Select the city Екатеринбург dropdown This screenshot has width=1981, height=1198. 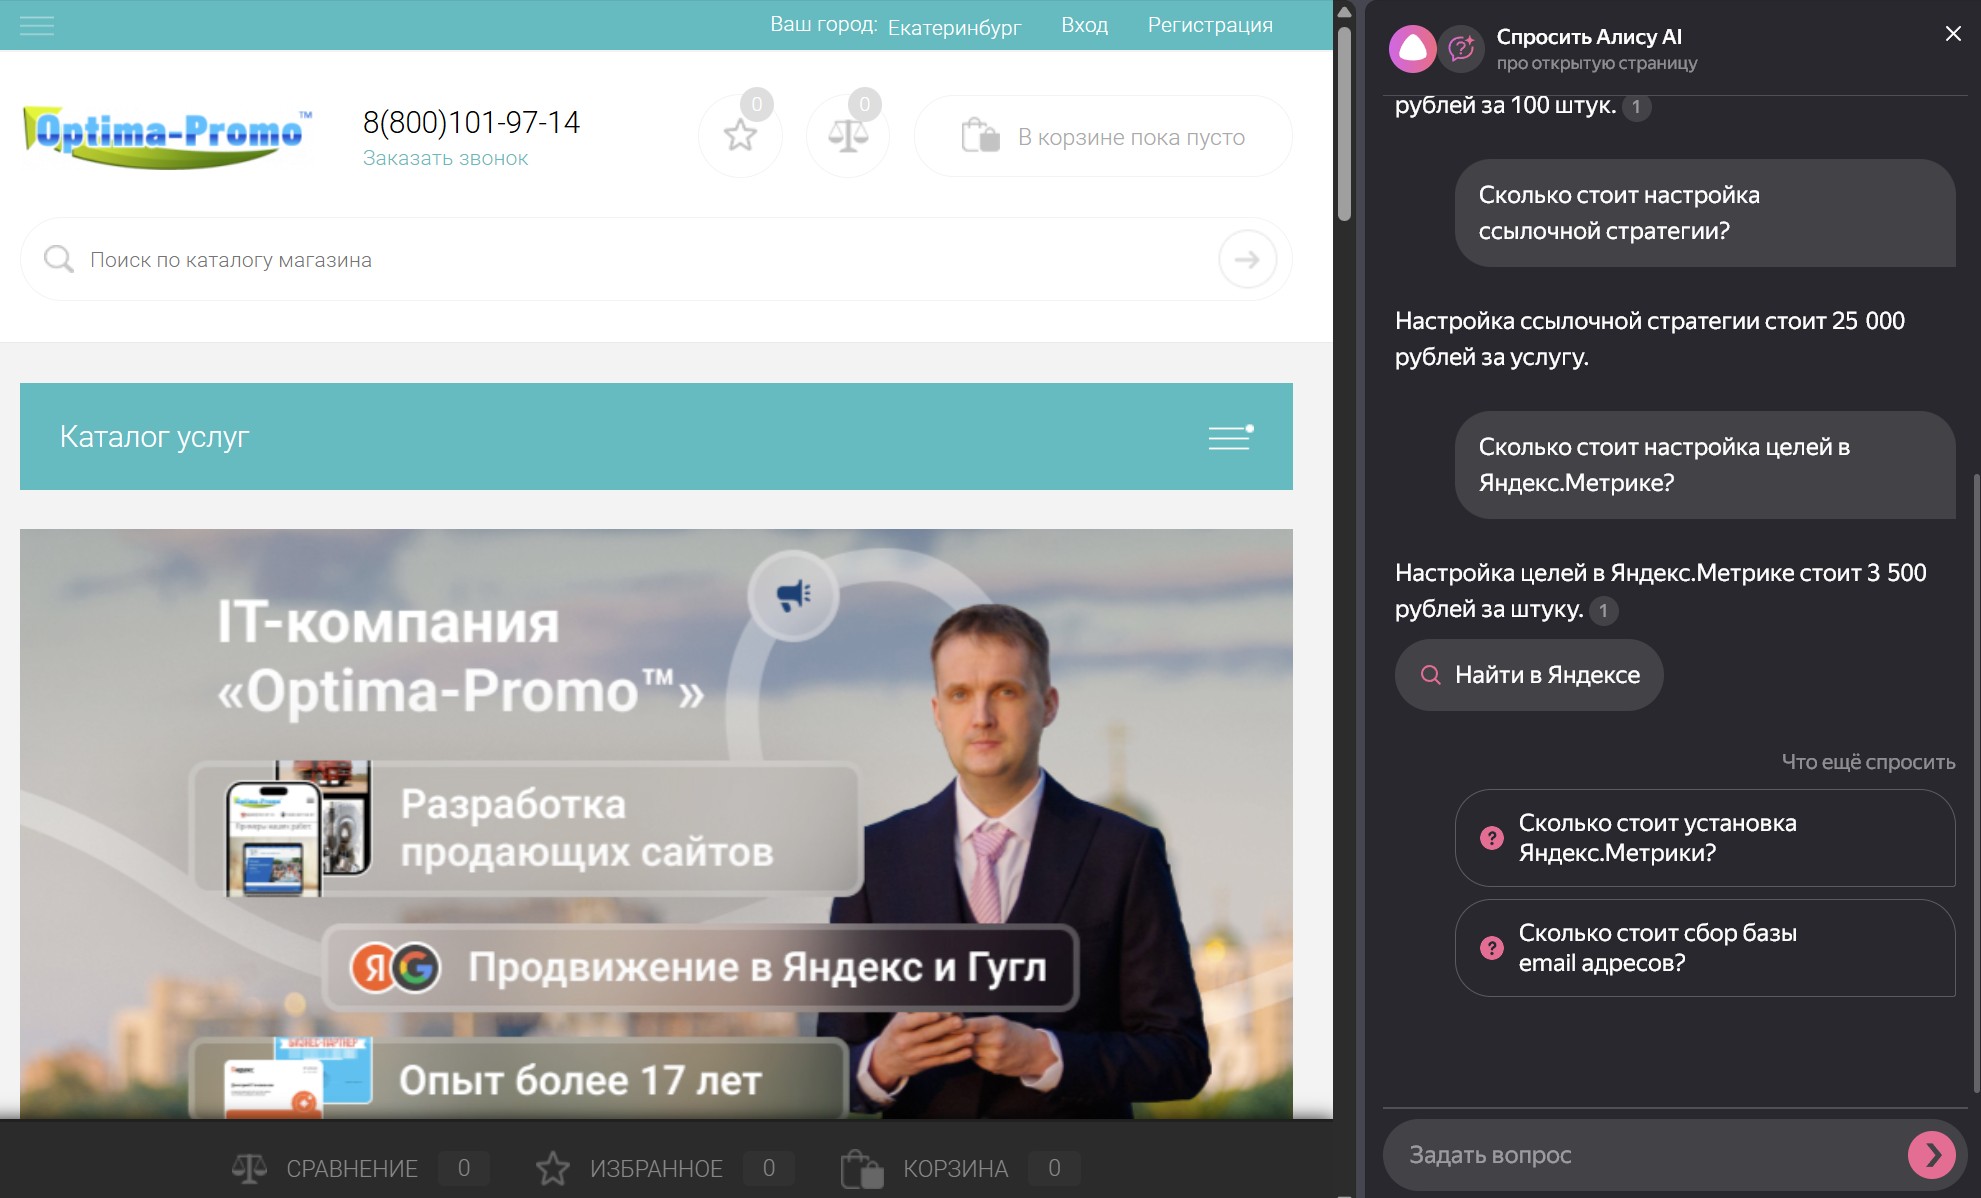point(953,28)
